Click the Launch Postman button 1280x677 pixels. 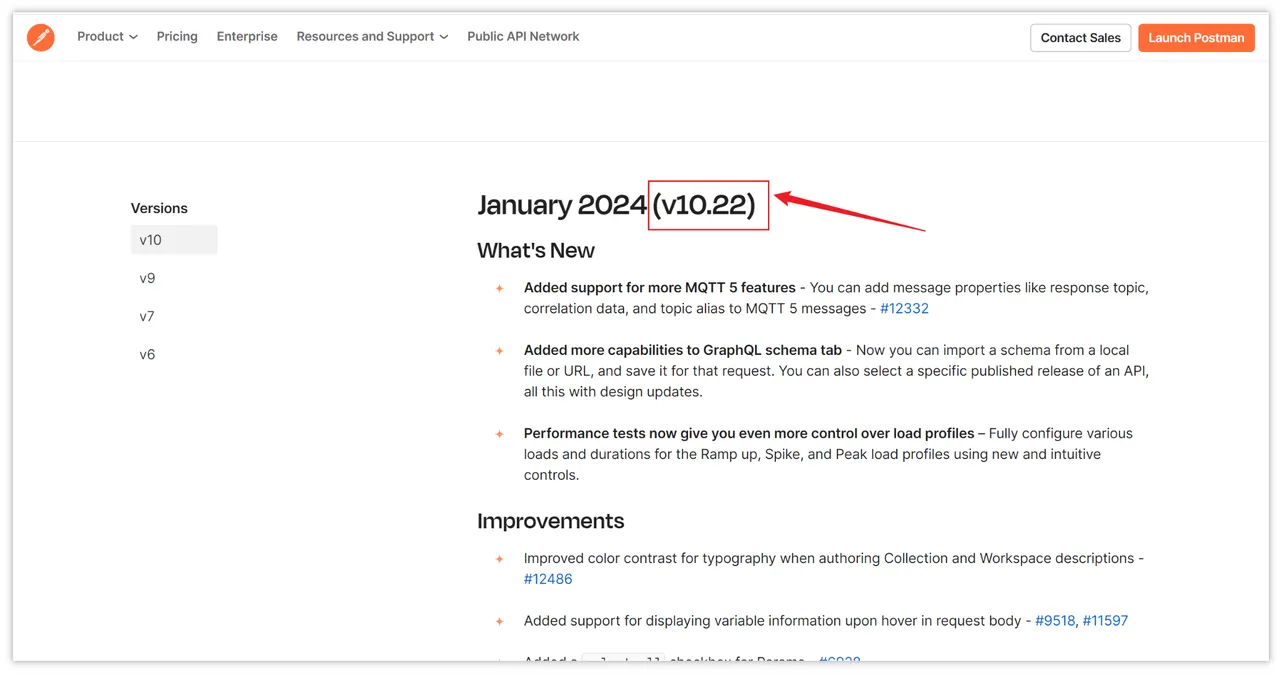tap(1196, 38)
